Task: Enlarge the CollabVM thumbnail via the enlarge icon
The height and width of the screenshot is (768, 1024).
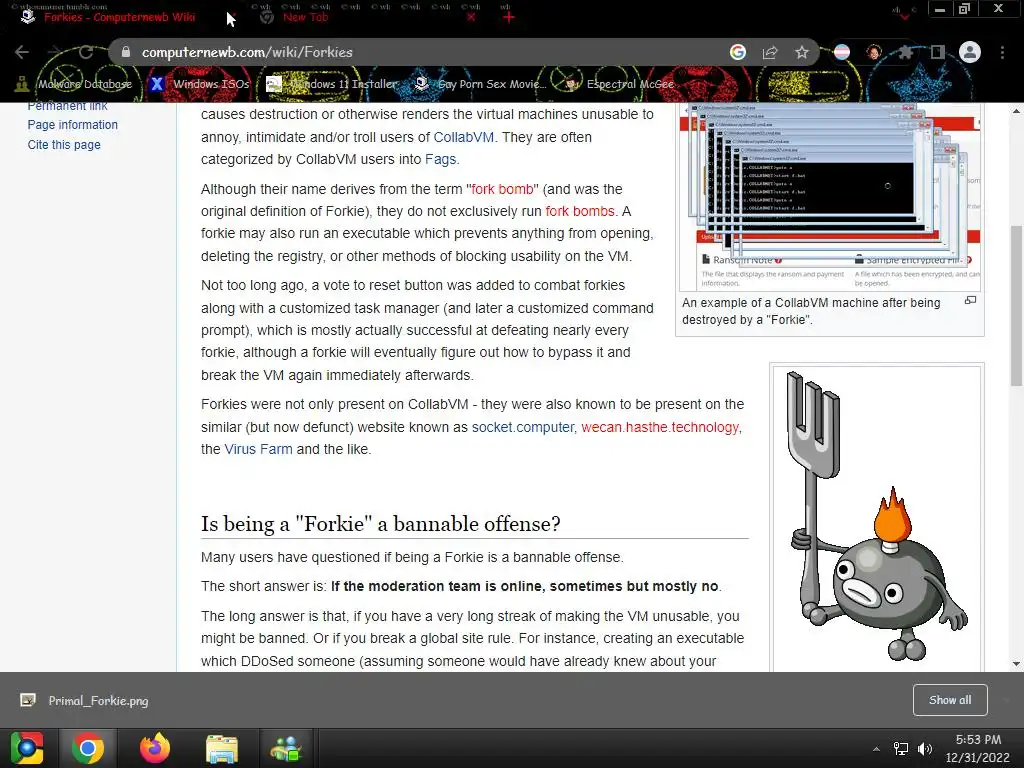Action: 970,300
